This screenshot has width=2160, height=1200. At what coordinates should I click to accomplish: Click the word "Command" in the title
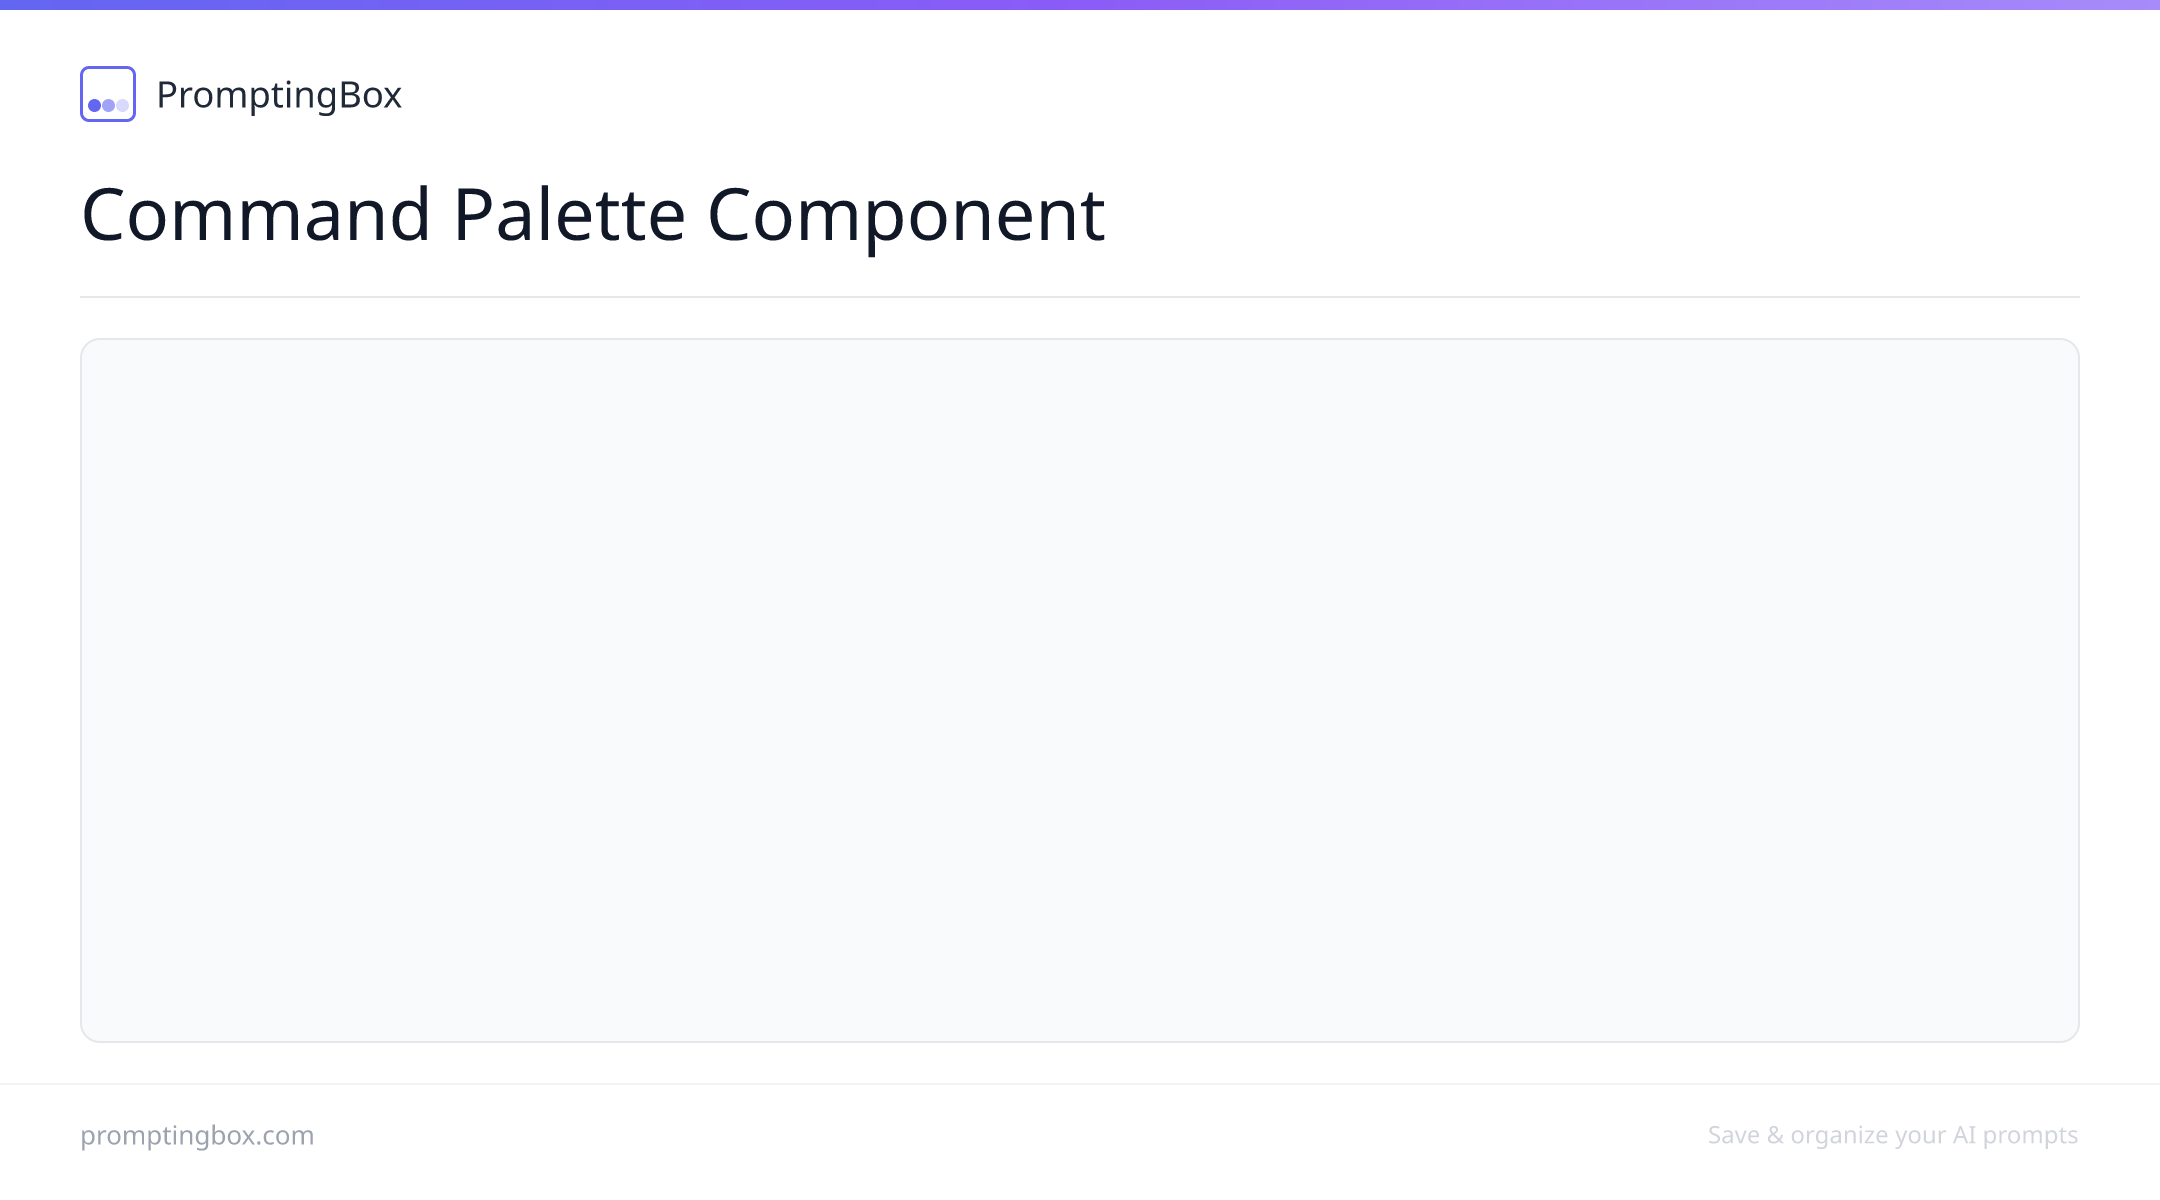pos(256,215)
